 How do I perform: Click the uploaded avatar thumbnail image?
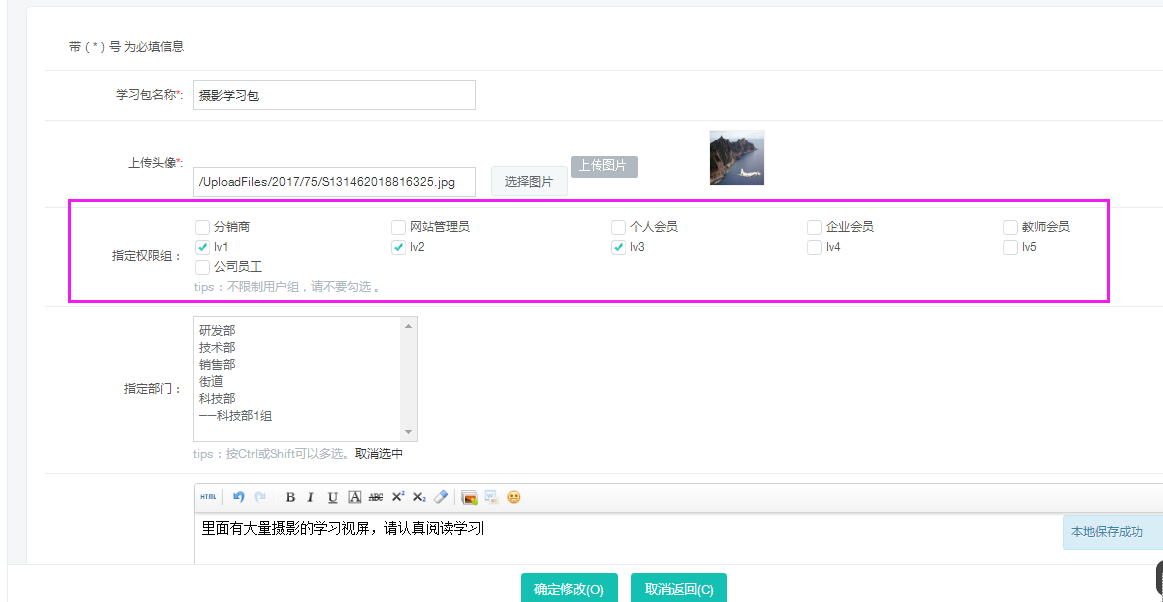tap(737, 158)
